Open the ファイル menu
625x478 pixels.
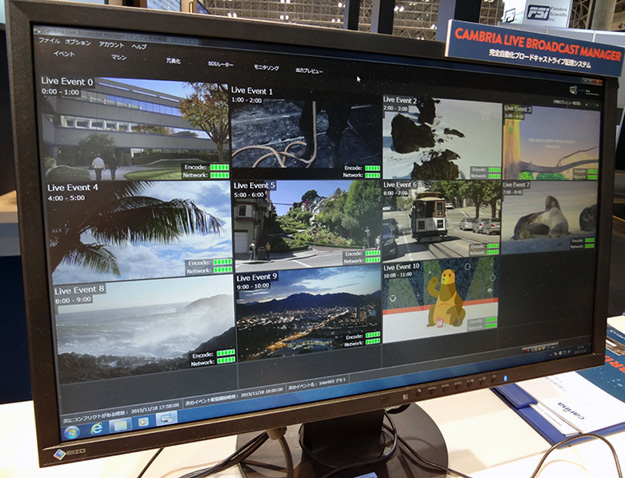click(x=49, y=40)
